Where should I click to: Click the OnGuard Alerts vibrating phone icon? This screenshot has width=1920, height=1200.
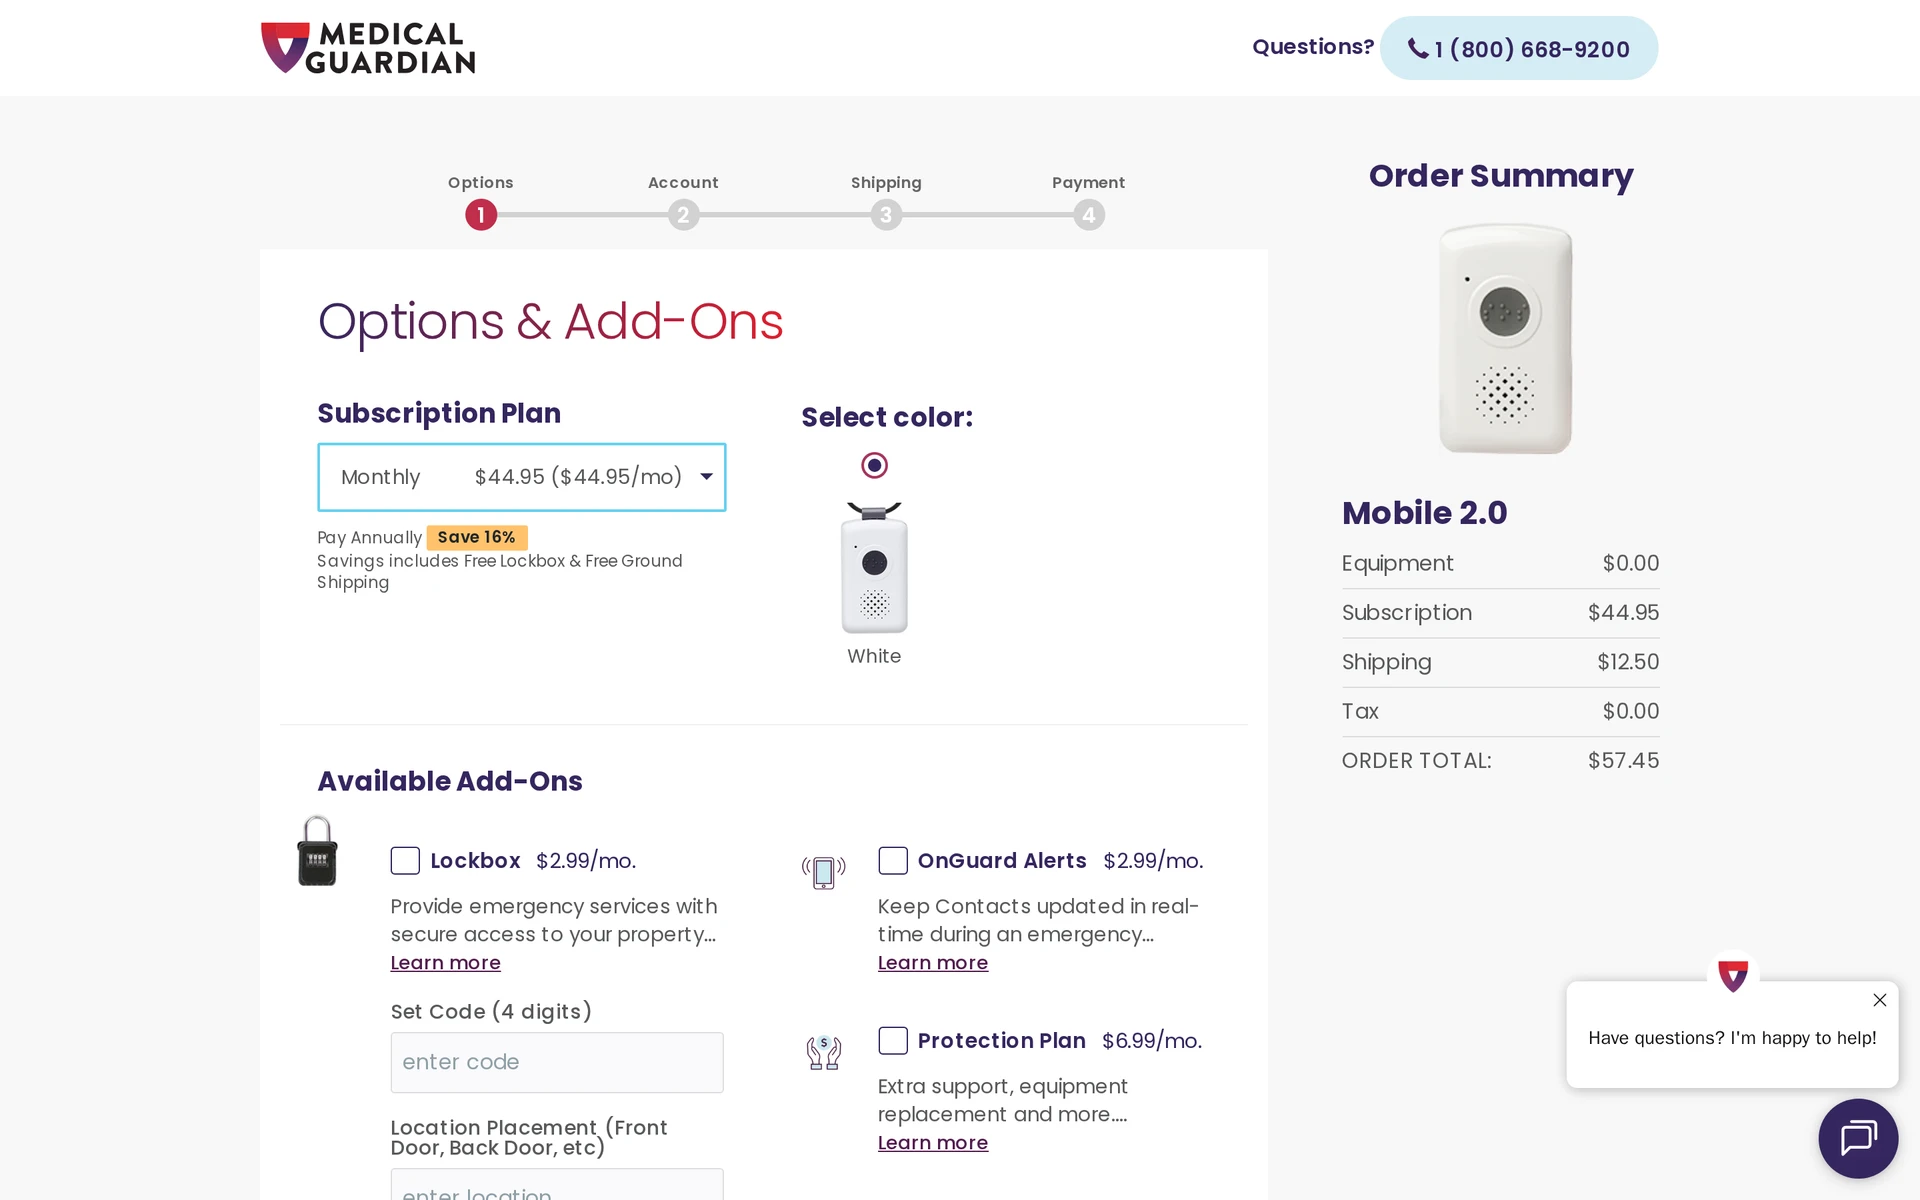point(824,872)
